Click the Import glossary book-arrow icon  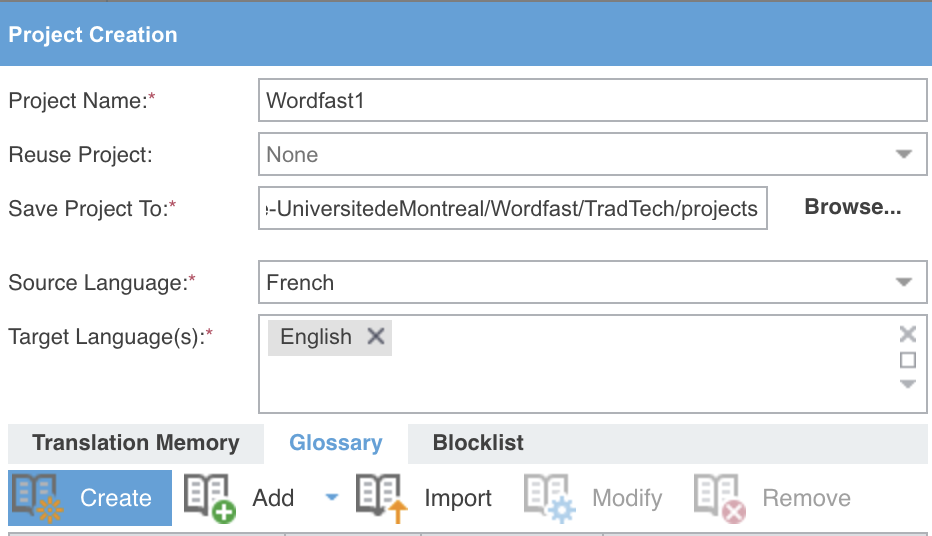point(382,498)
